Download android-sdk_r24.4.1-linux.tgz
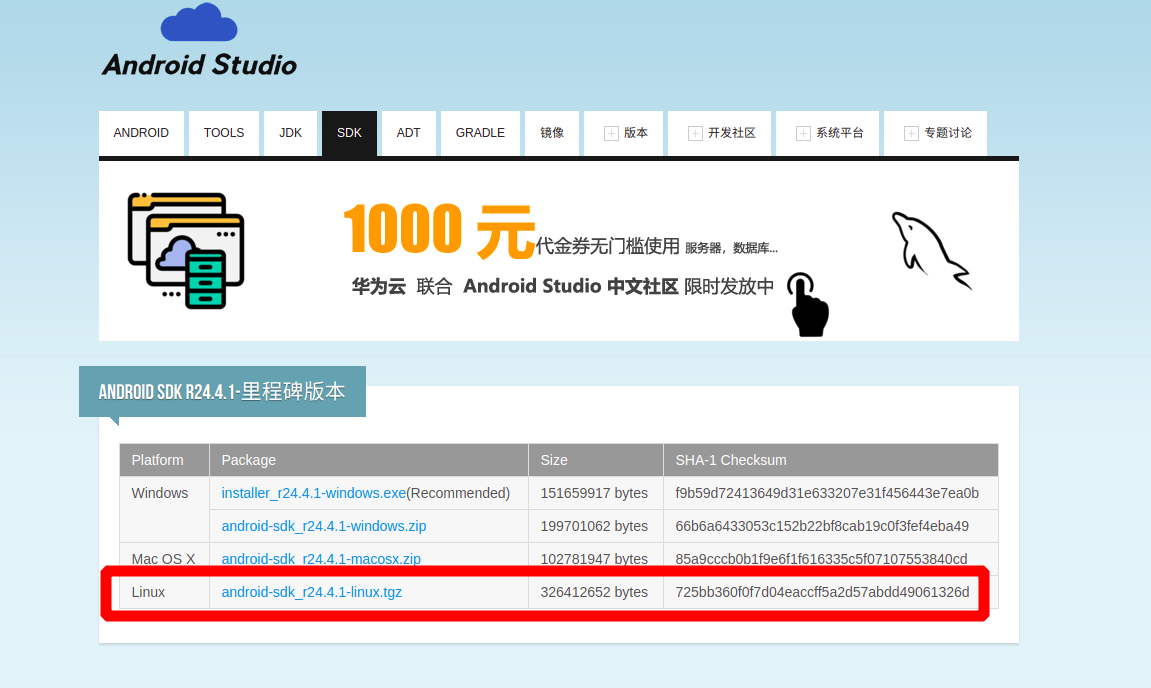1151x688 pixels. click(312, 593)
